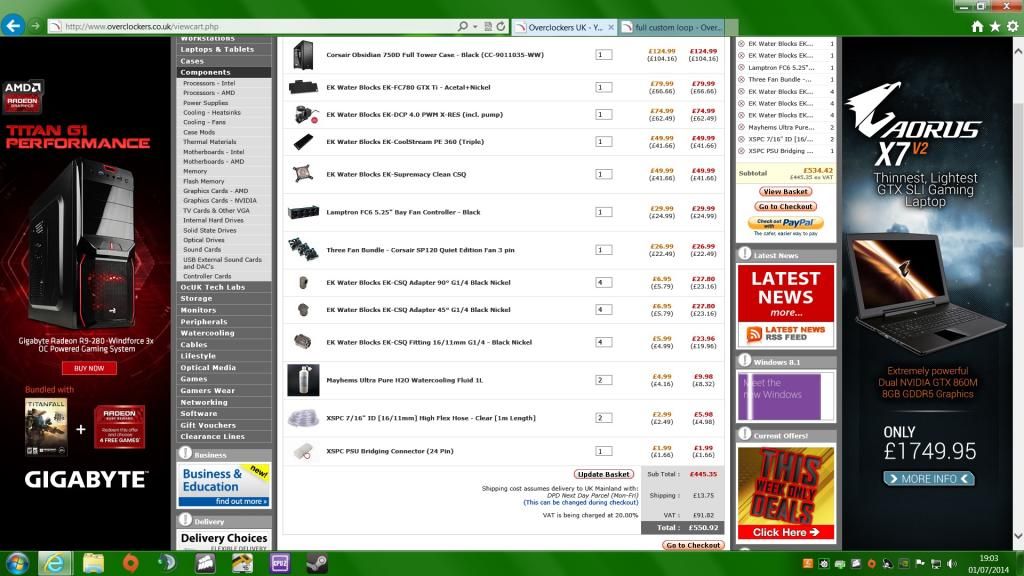The image size is (1024, 576).
Task: Check out with PayPal button
Action: (785, 223)
